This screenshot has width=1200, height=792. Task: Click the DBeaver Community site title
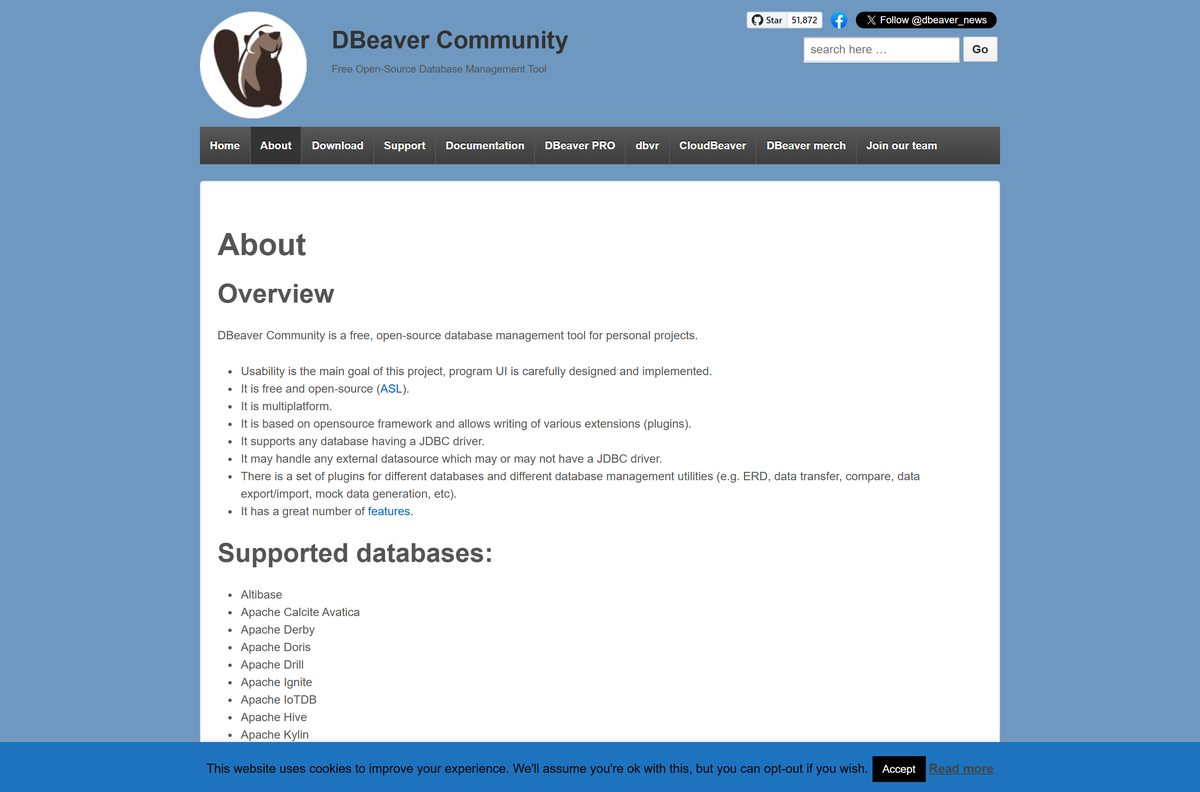pos(450,40)
